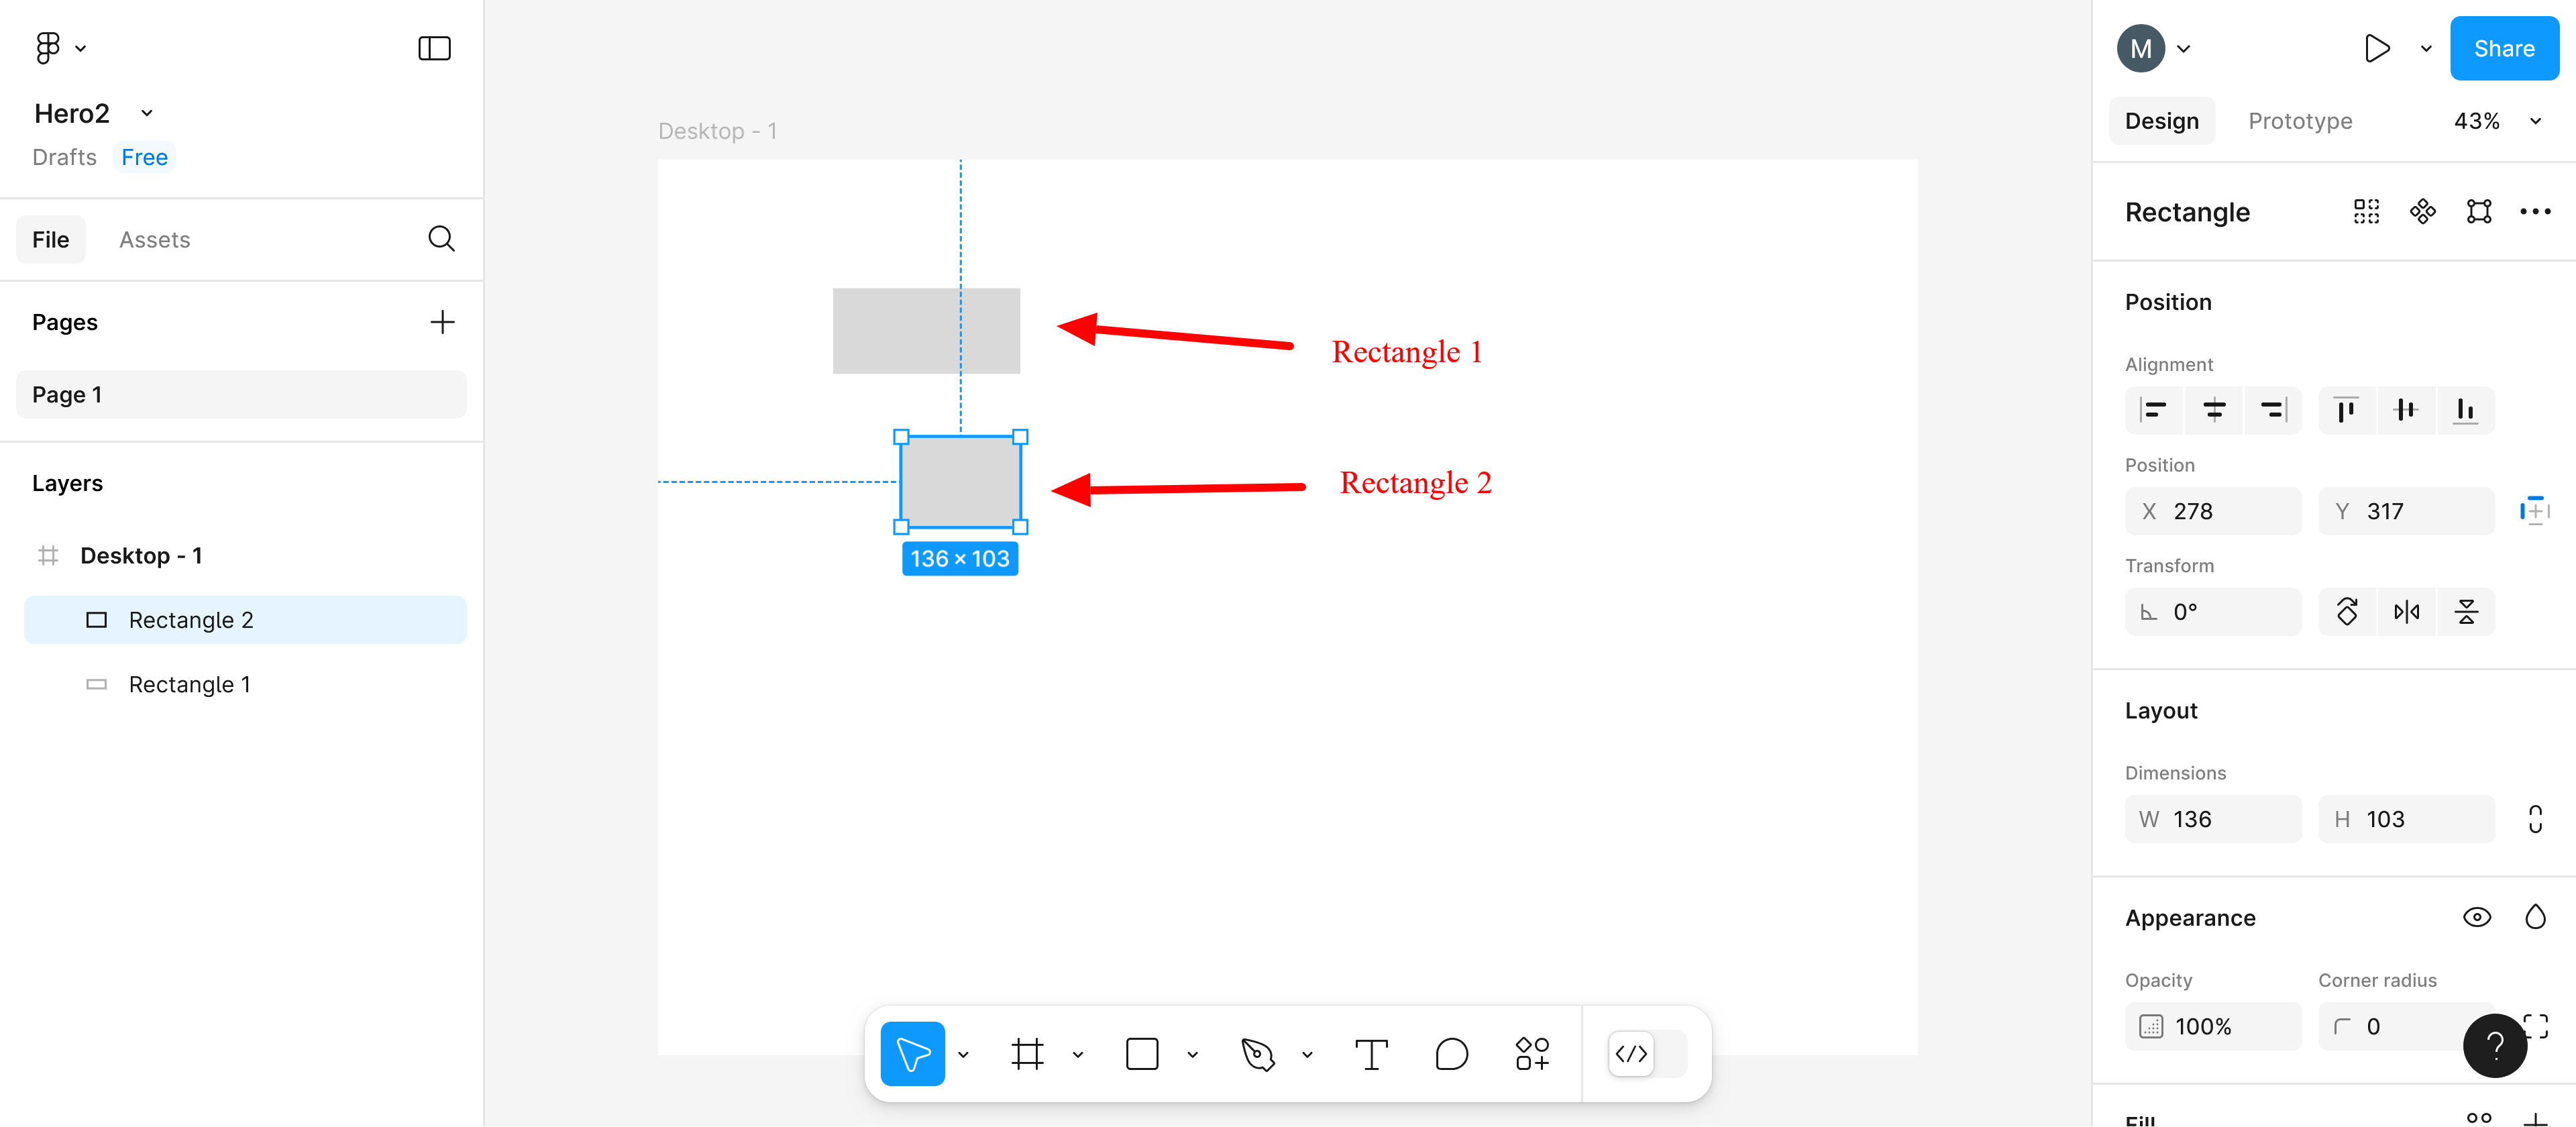Select the Pen tool
The height and width of the screenshot is (1127, 2576).
[x=1257, y=1053]
